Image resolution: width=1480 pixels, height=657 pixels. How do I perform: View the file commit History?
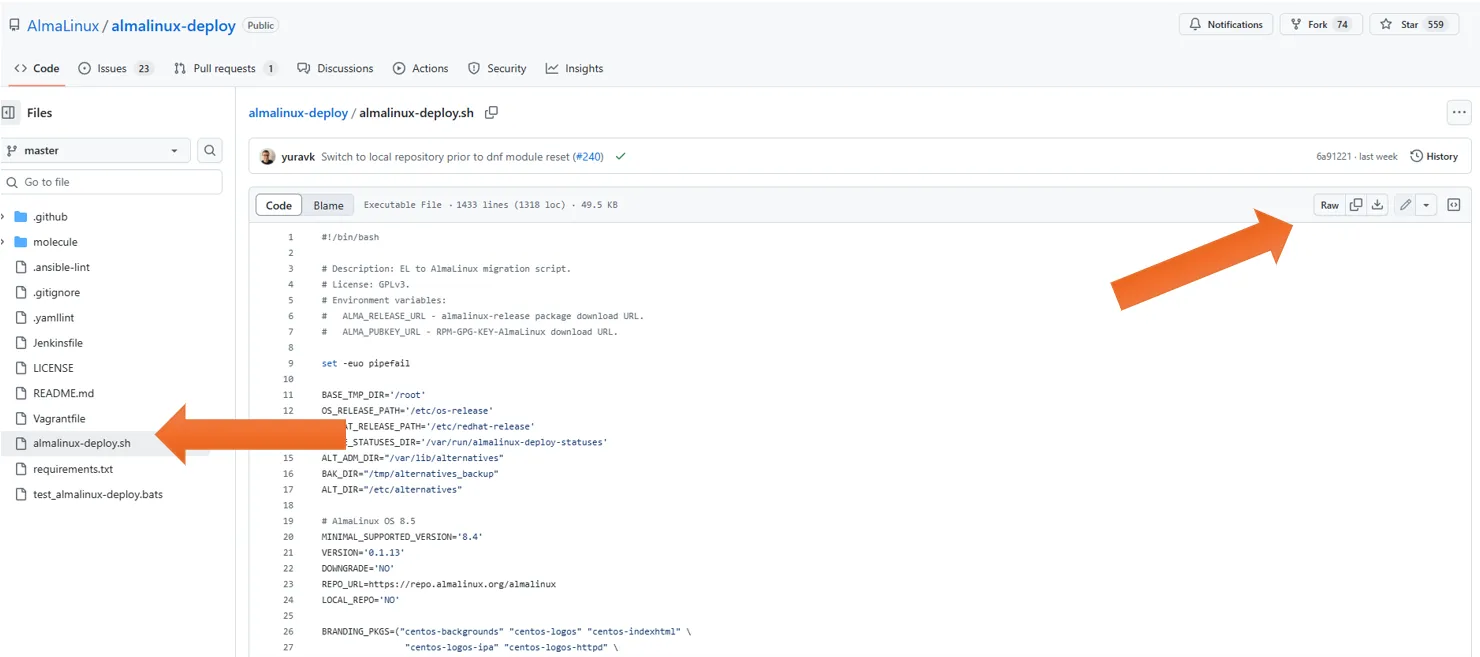(x=1434, y=157)
